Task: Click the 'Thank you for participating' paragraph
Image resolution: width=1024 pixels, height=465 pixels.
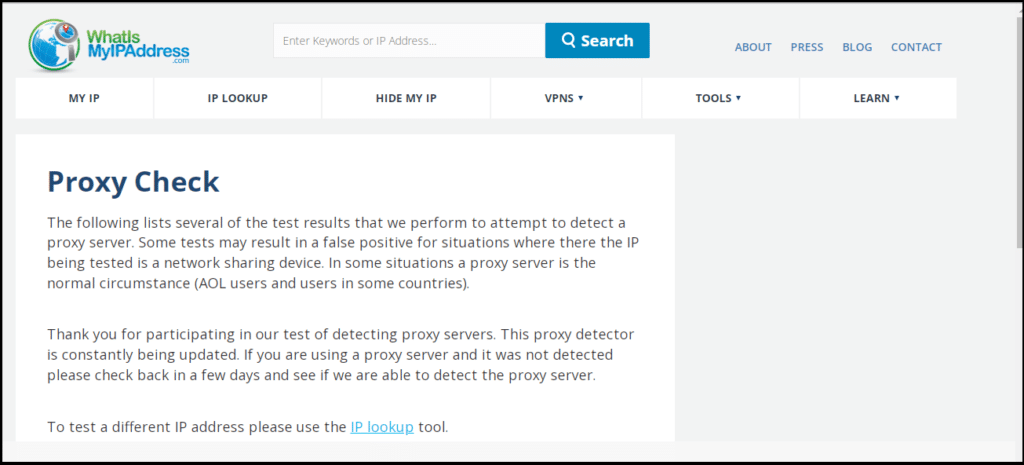Action: (341, 355)
